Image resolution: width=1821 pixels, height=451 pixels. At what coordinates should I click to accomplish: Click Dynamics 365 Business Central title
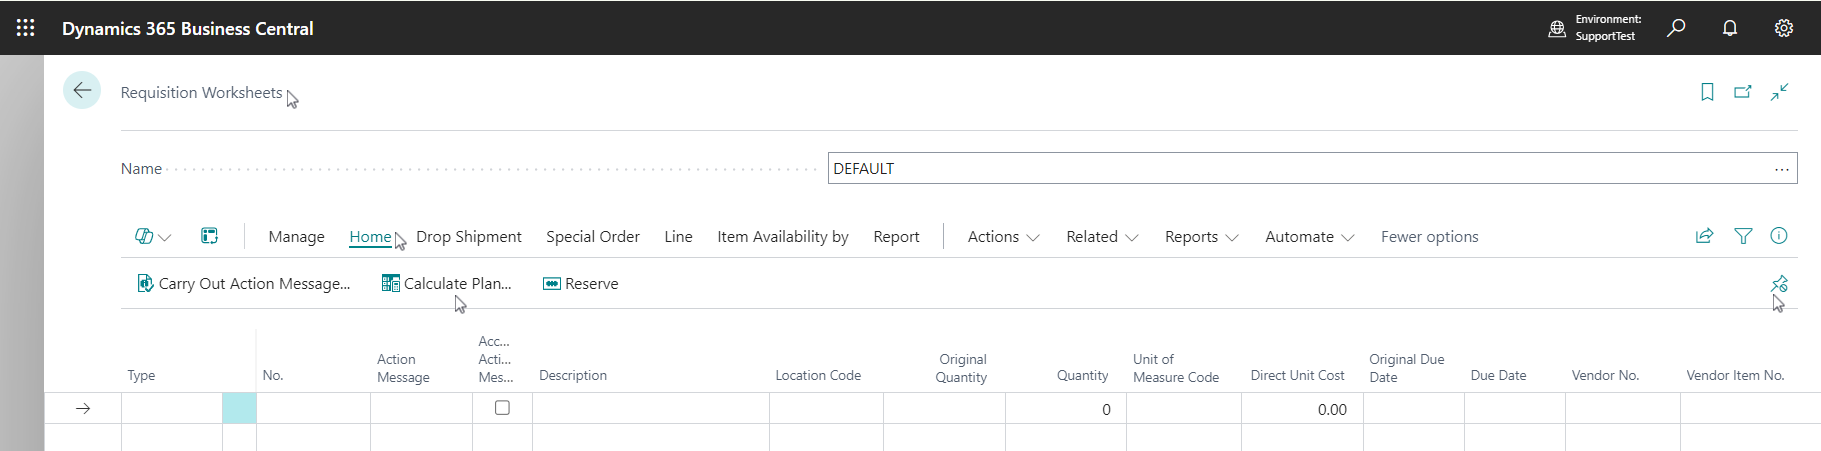tap(188, 29)
